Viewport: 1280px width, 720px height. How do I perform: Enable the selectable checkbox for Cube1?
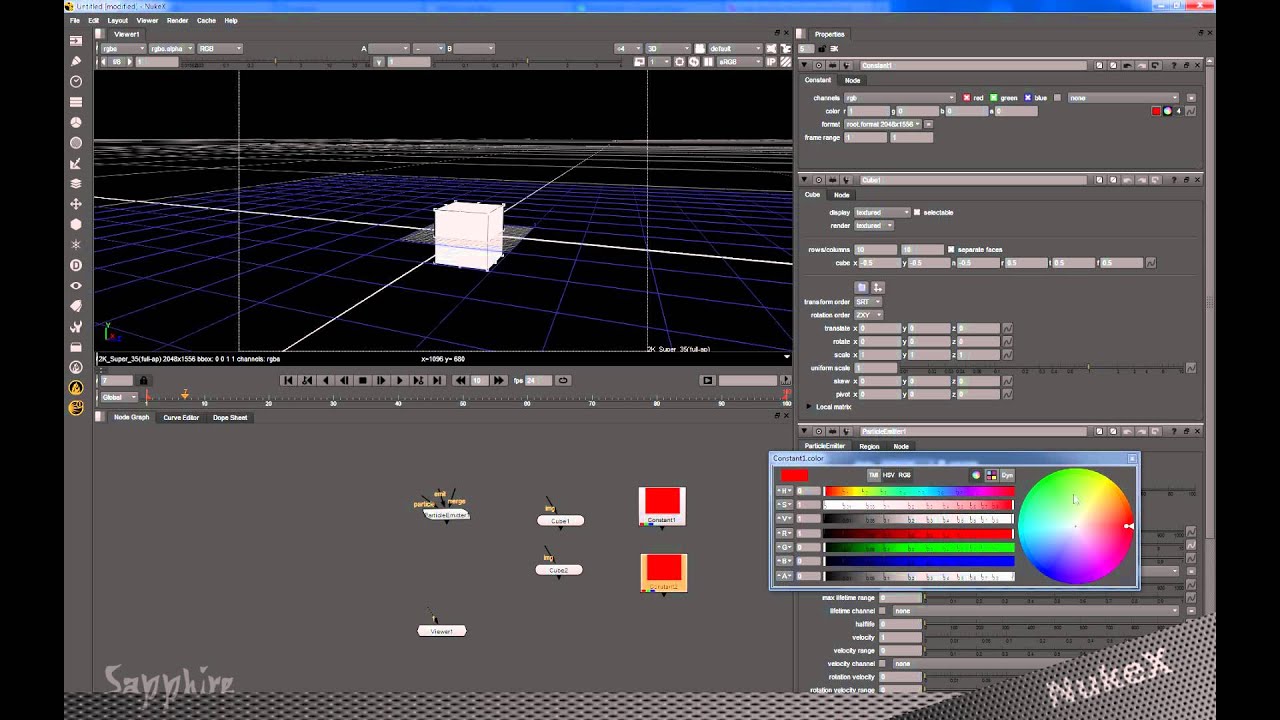coord(917,212)
